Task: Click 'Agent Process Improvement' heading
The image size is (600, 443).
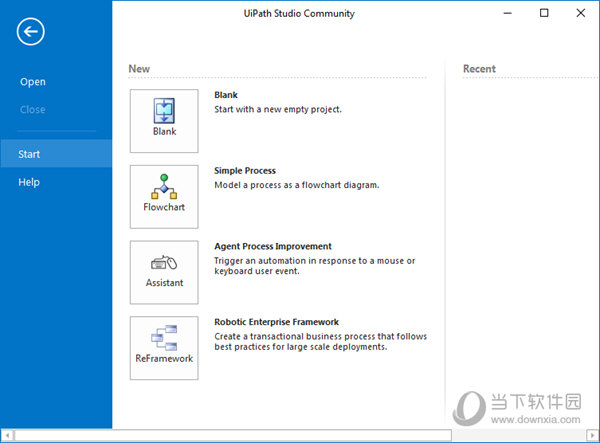Action: (x=273, y=246)
